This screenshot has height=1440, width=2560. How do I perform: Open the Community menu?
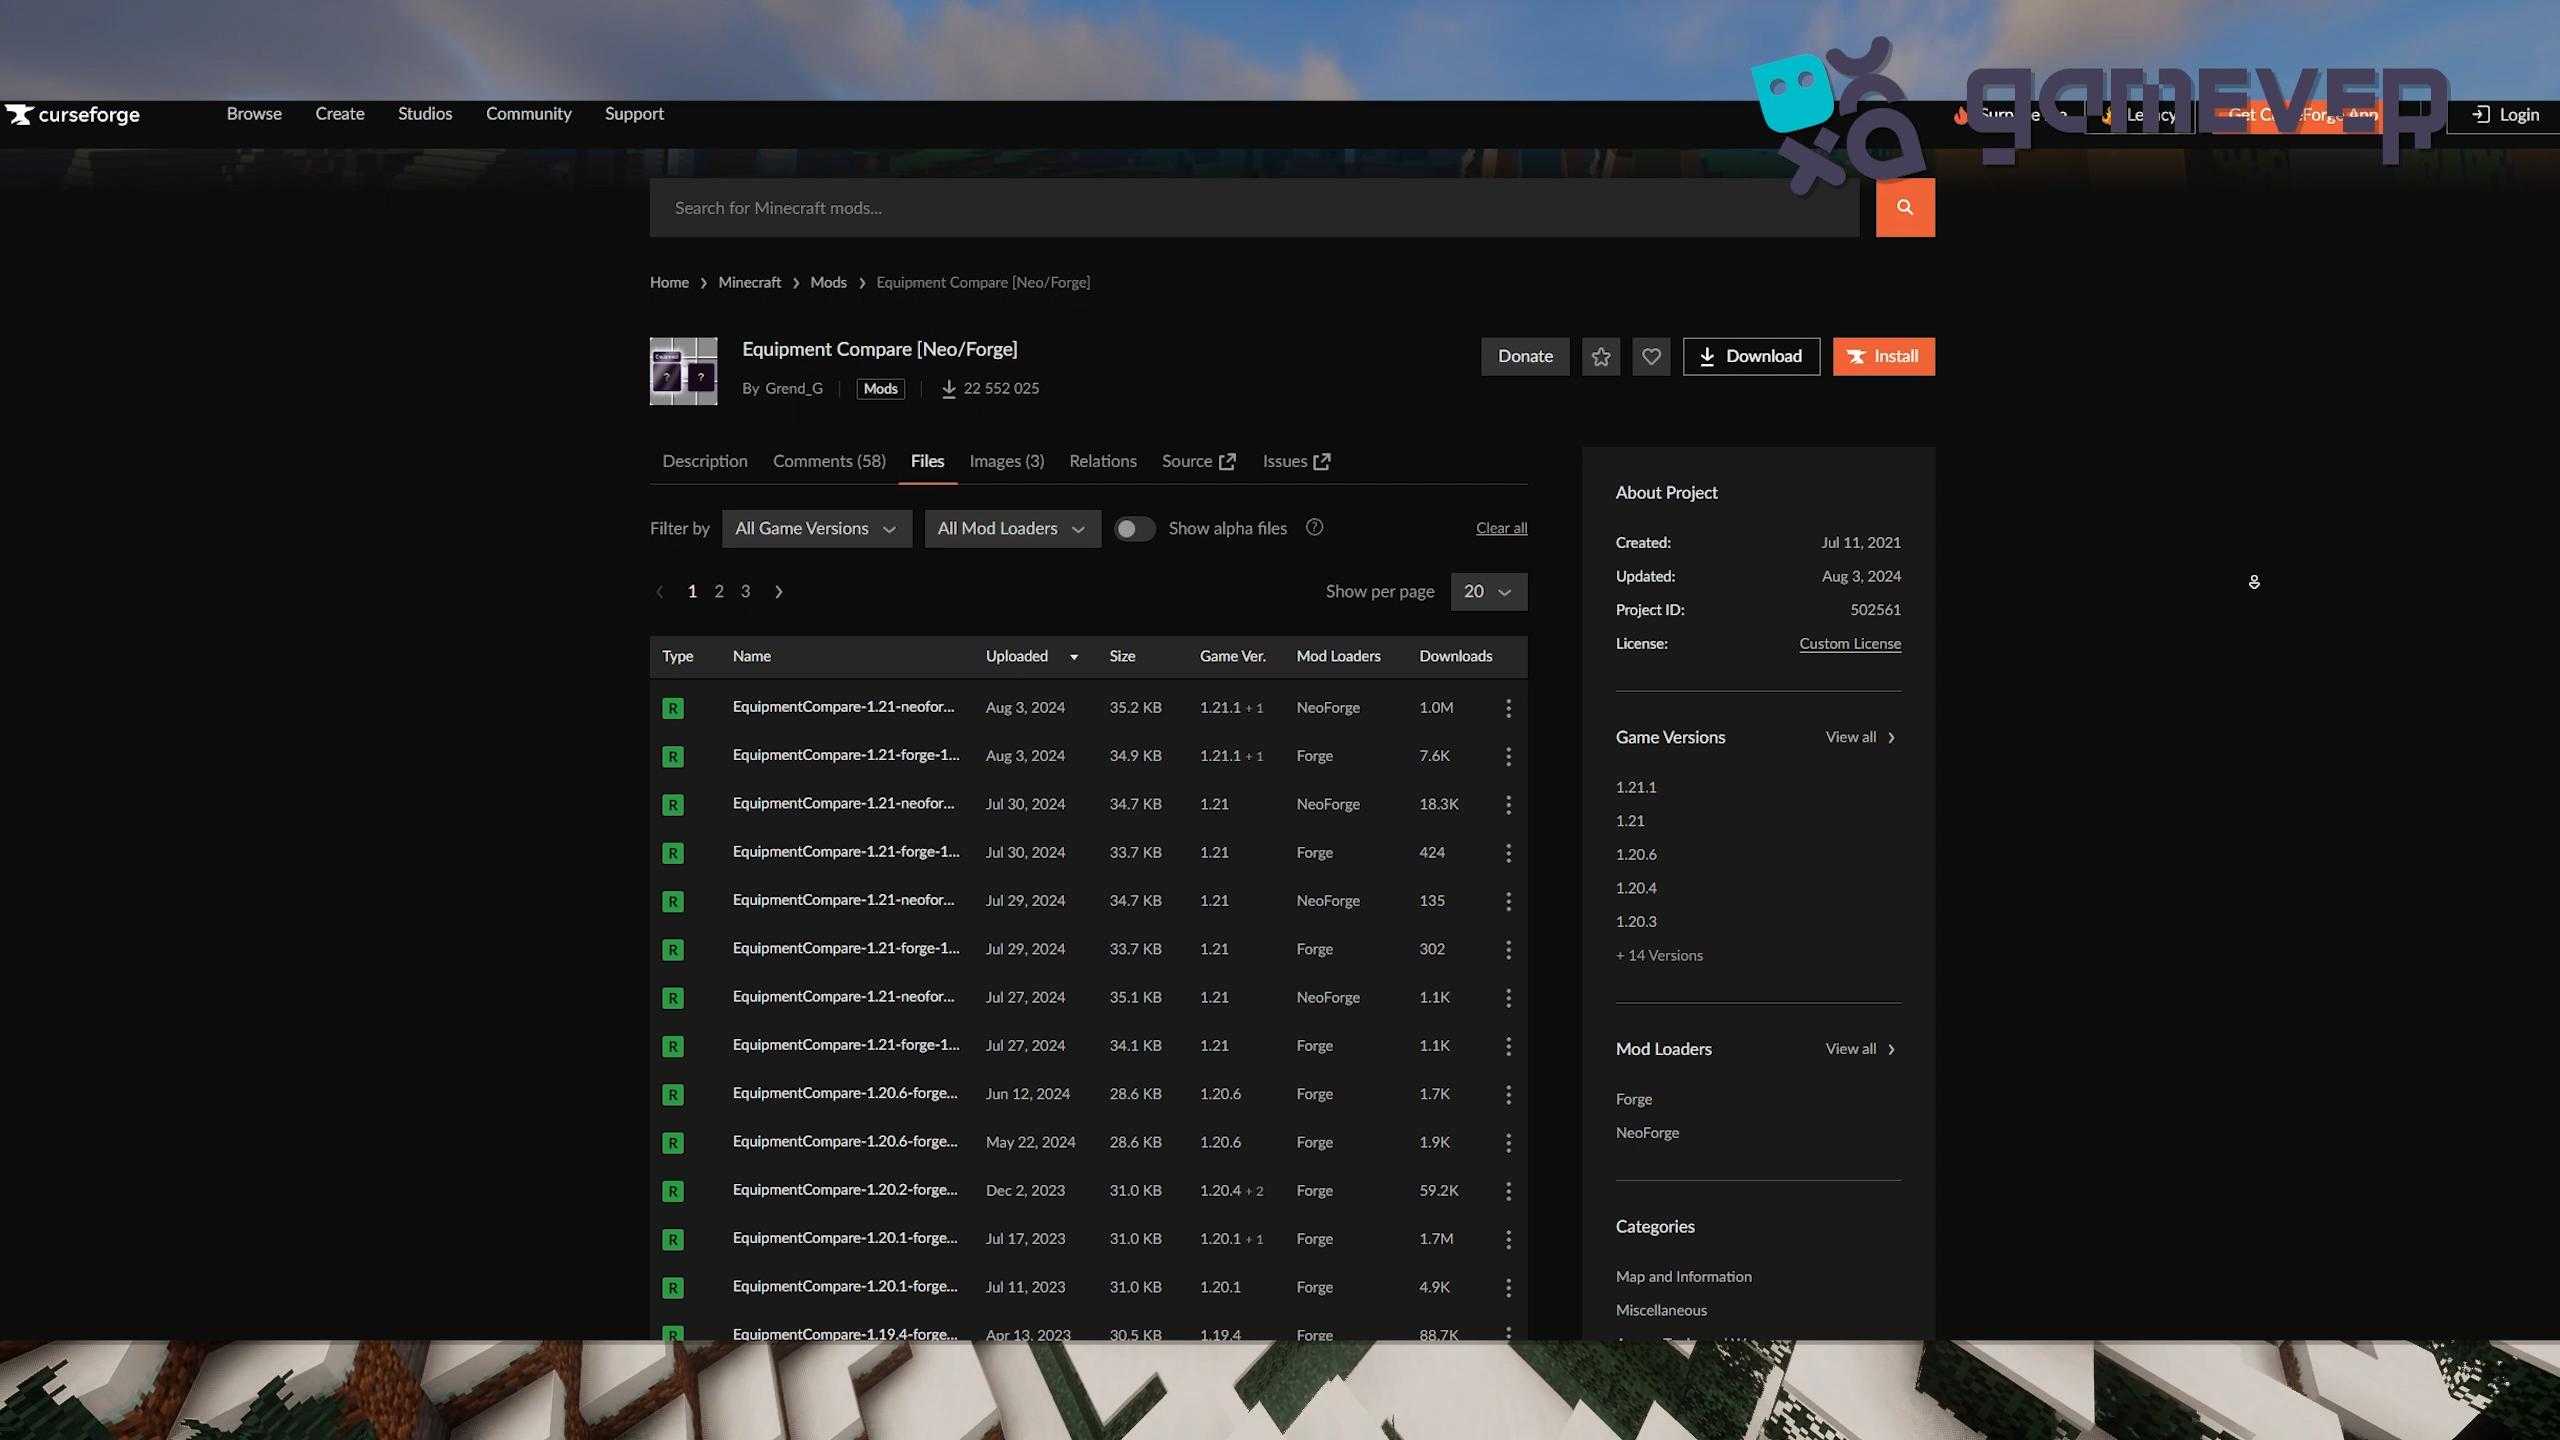pyautogui.click(x=528, y=114)
